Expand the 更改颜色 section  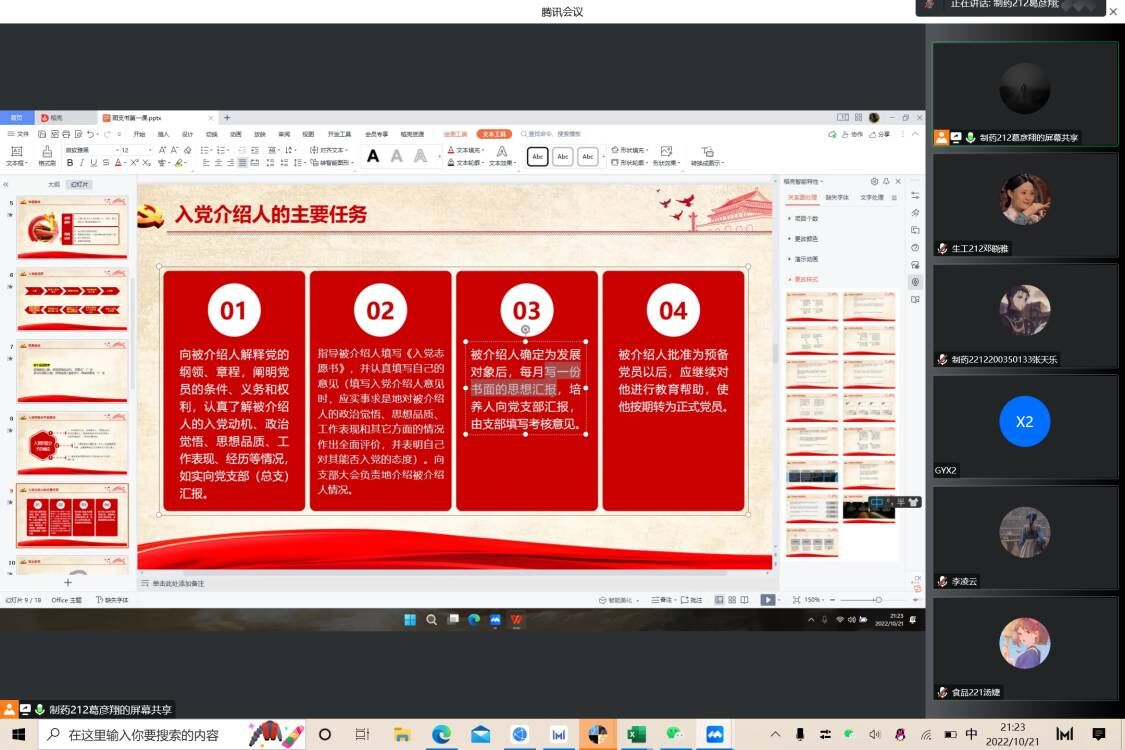pos(806,239)
